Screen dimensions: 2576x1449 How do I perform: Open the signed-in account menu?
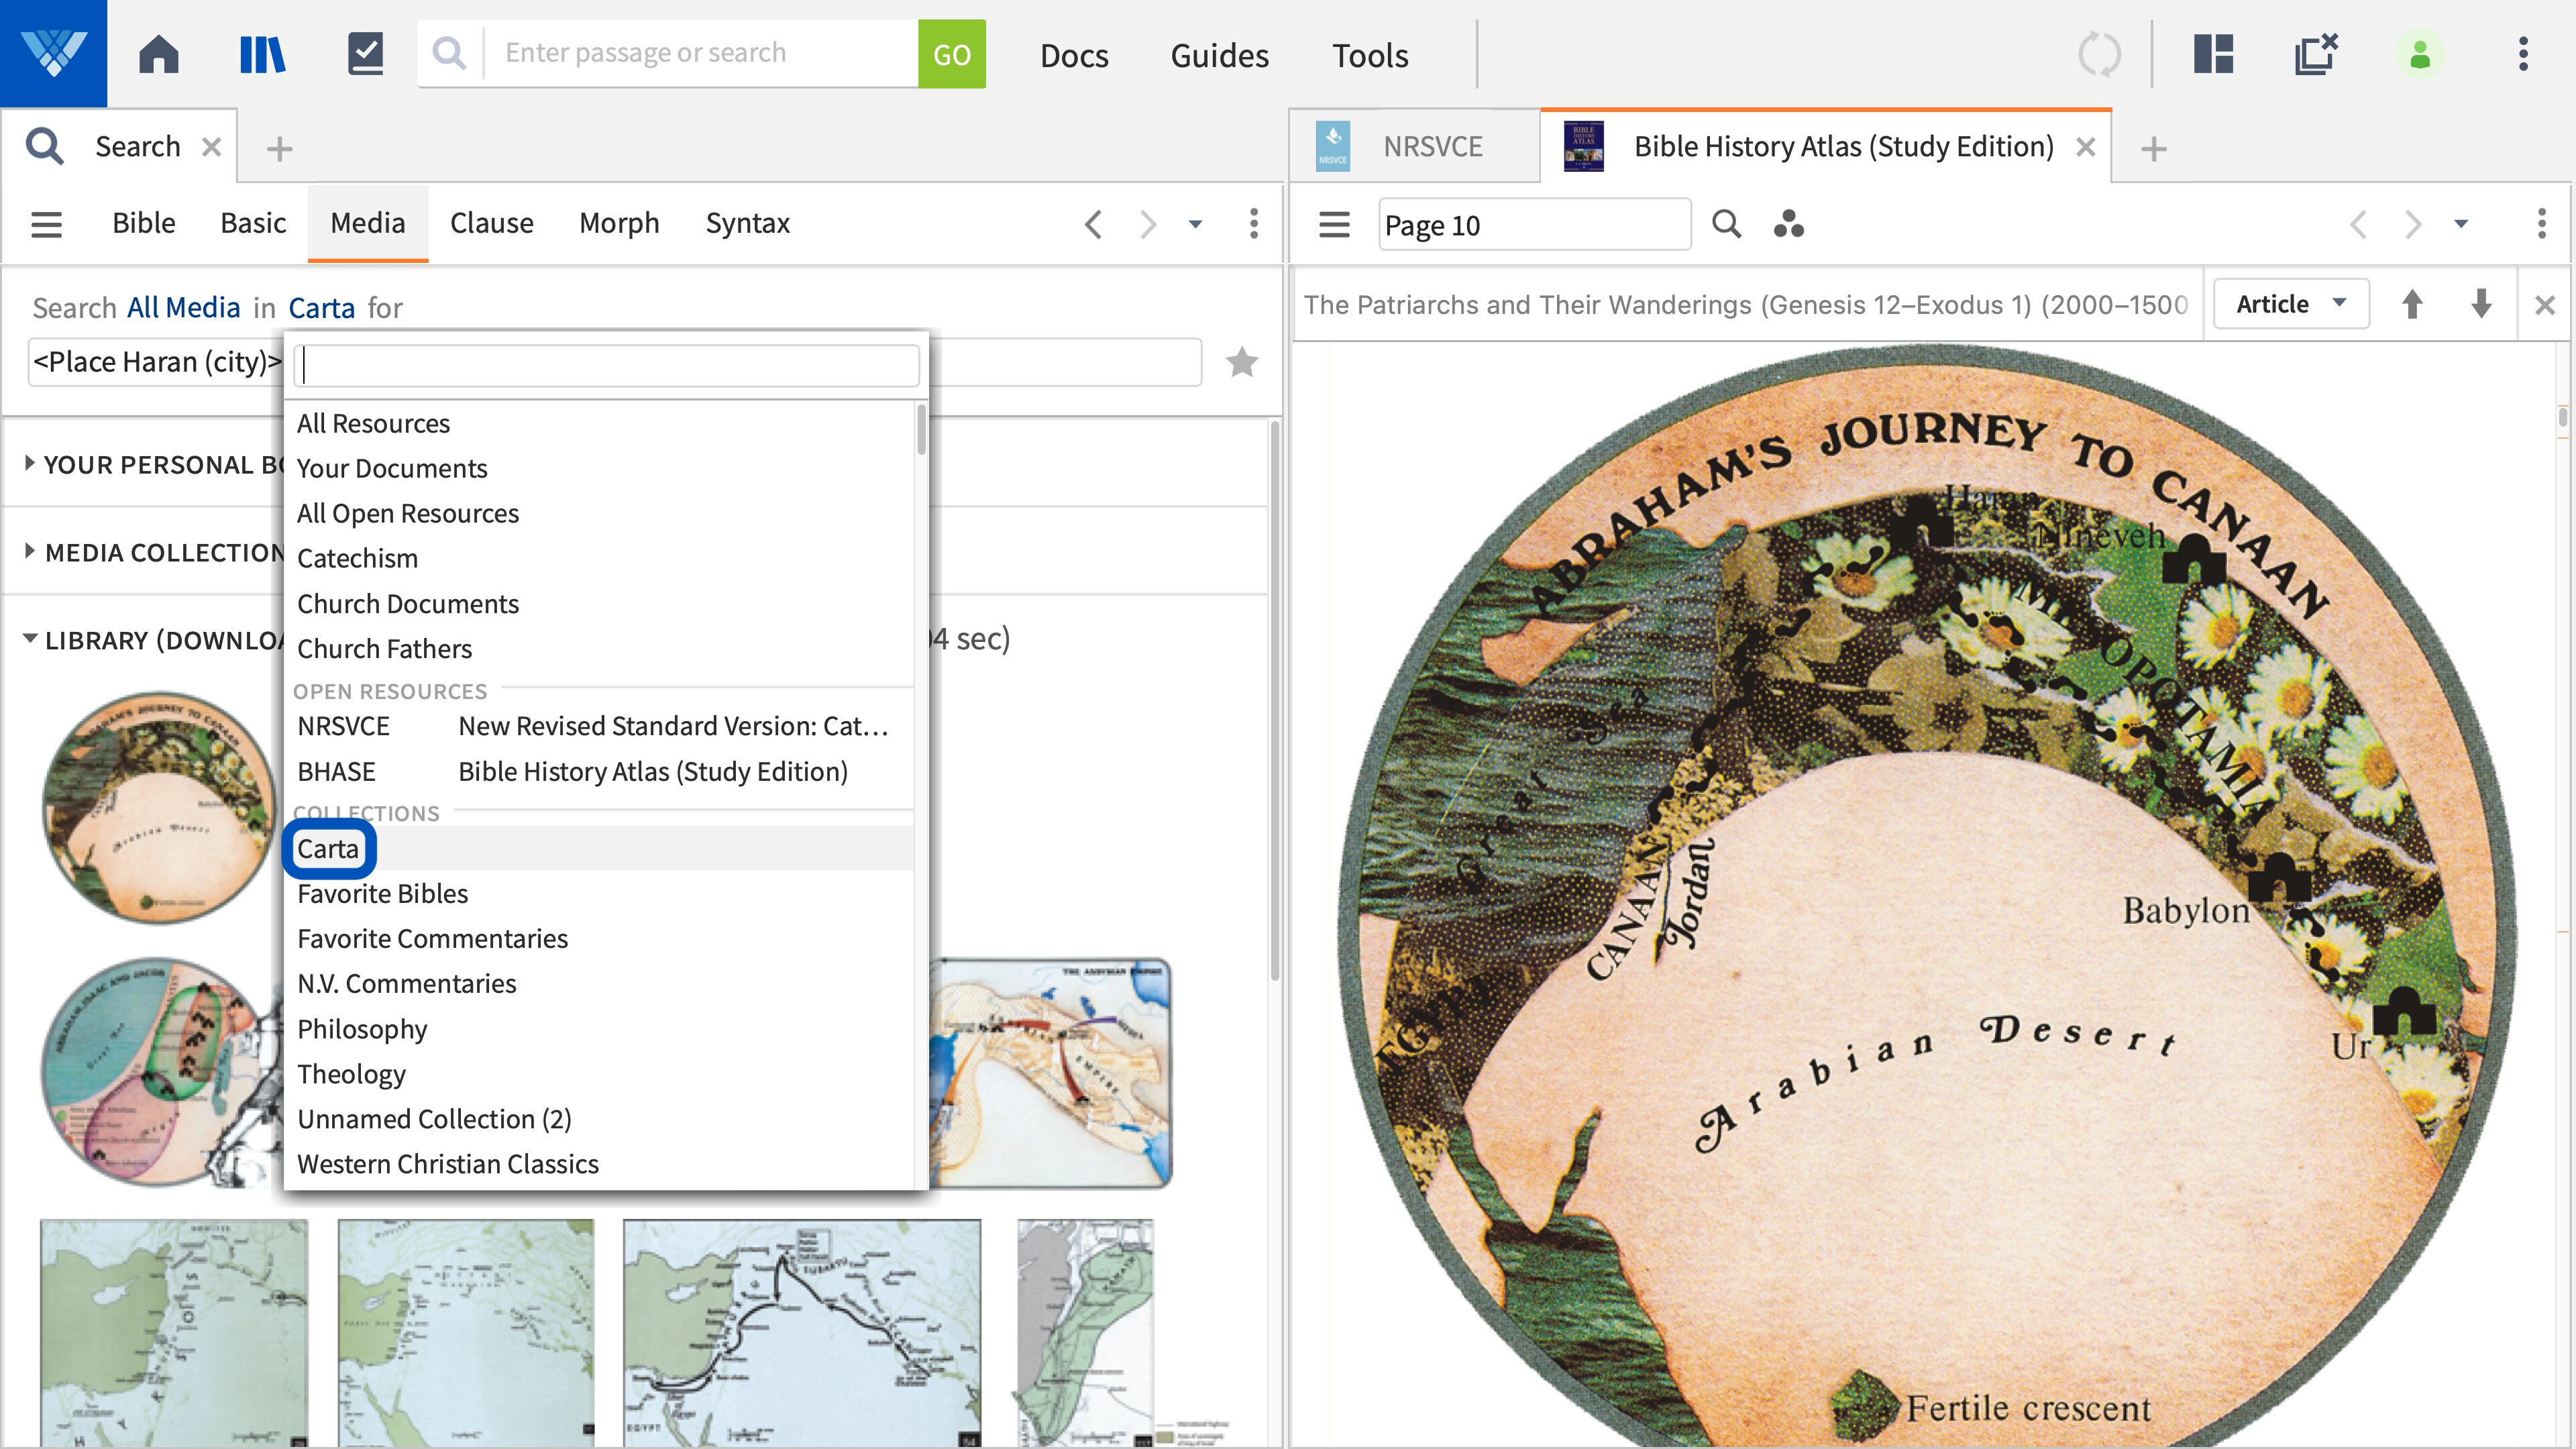pos(2420,54)
